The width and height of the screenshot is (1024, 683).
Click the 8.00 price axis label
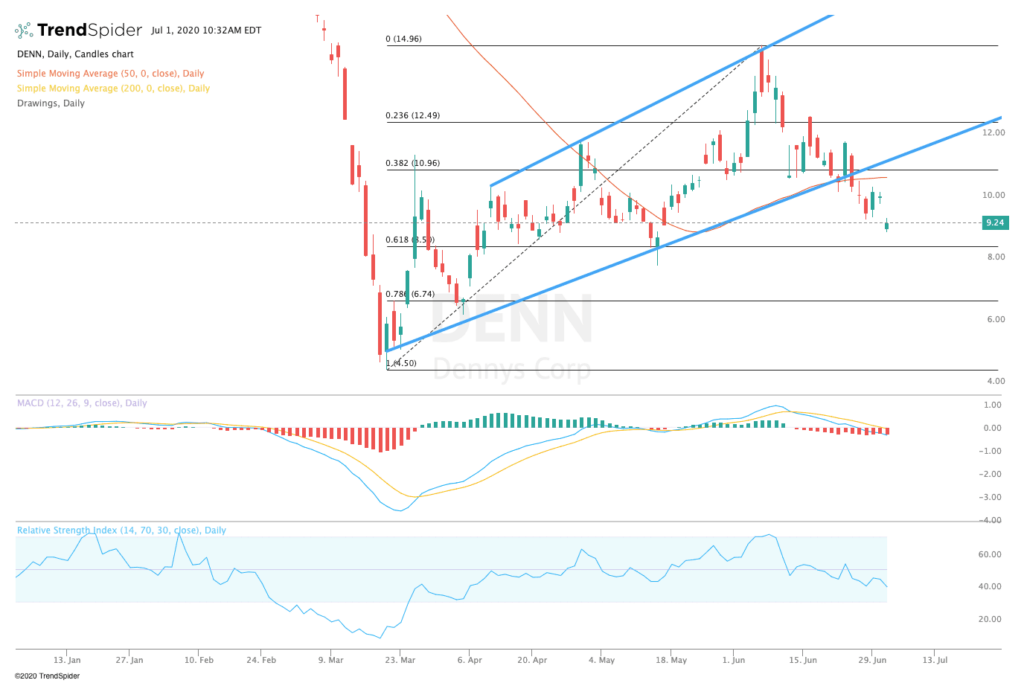[996, 257]
